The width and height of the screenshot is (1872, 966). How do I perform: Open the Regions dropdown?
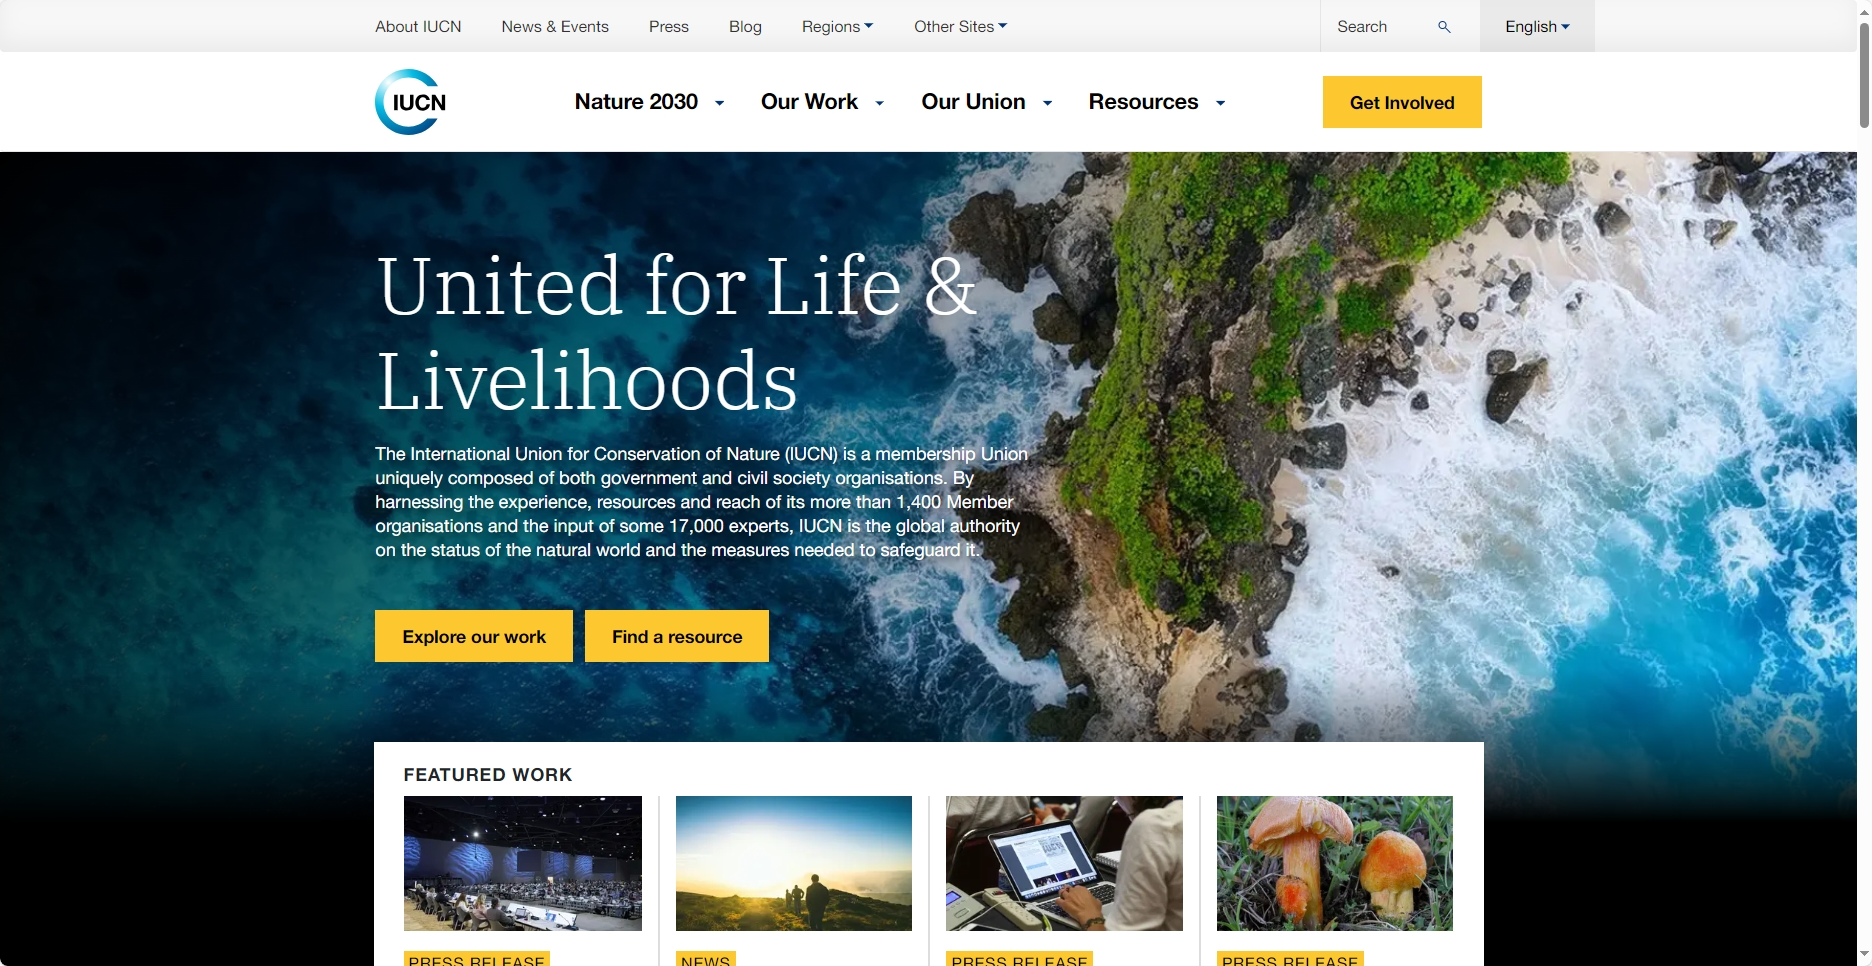coord(837,26)
